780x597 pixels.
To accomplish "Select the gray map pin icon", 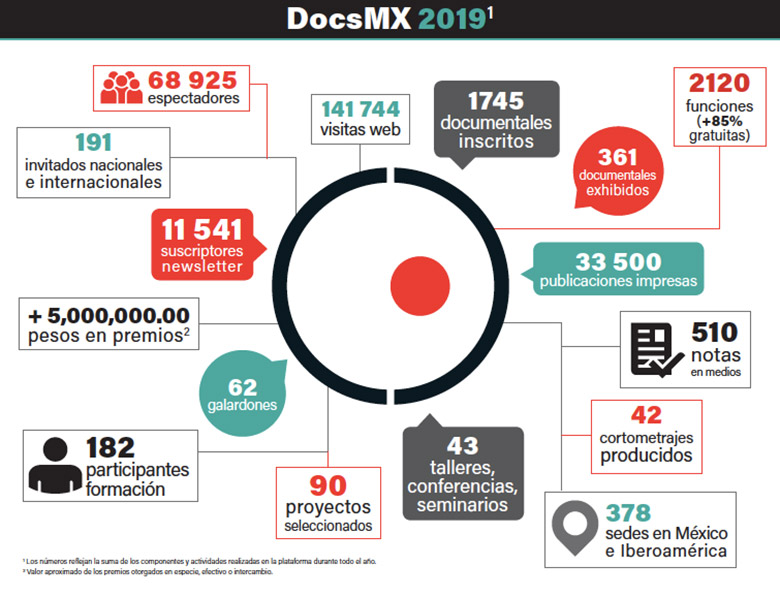I will click(x=575, y=528).
